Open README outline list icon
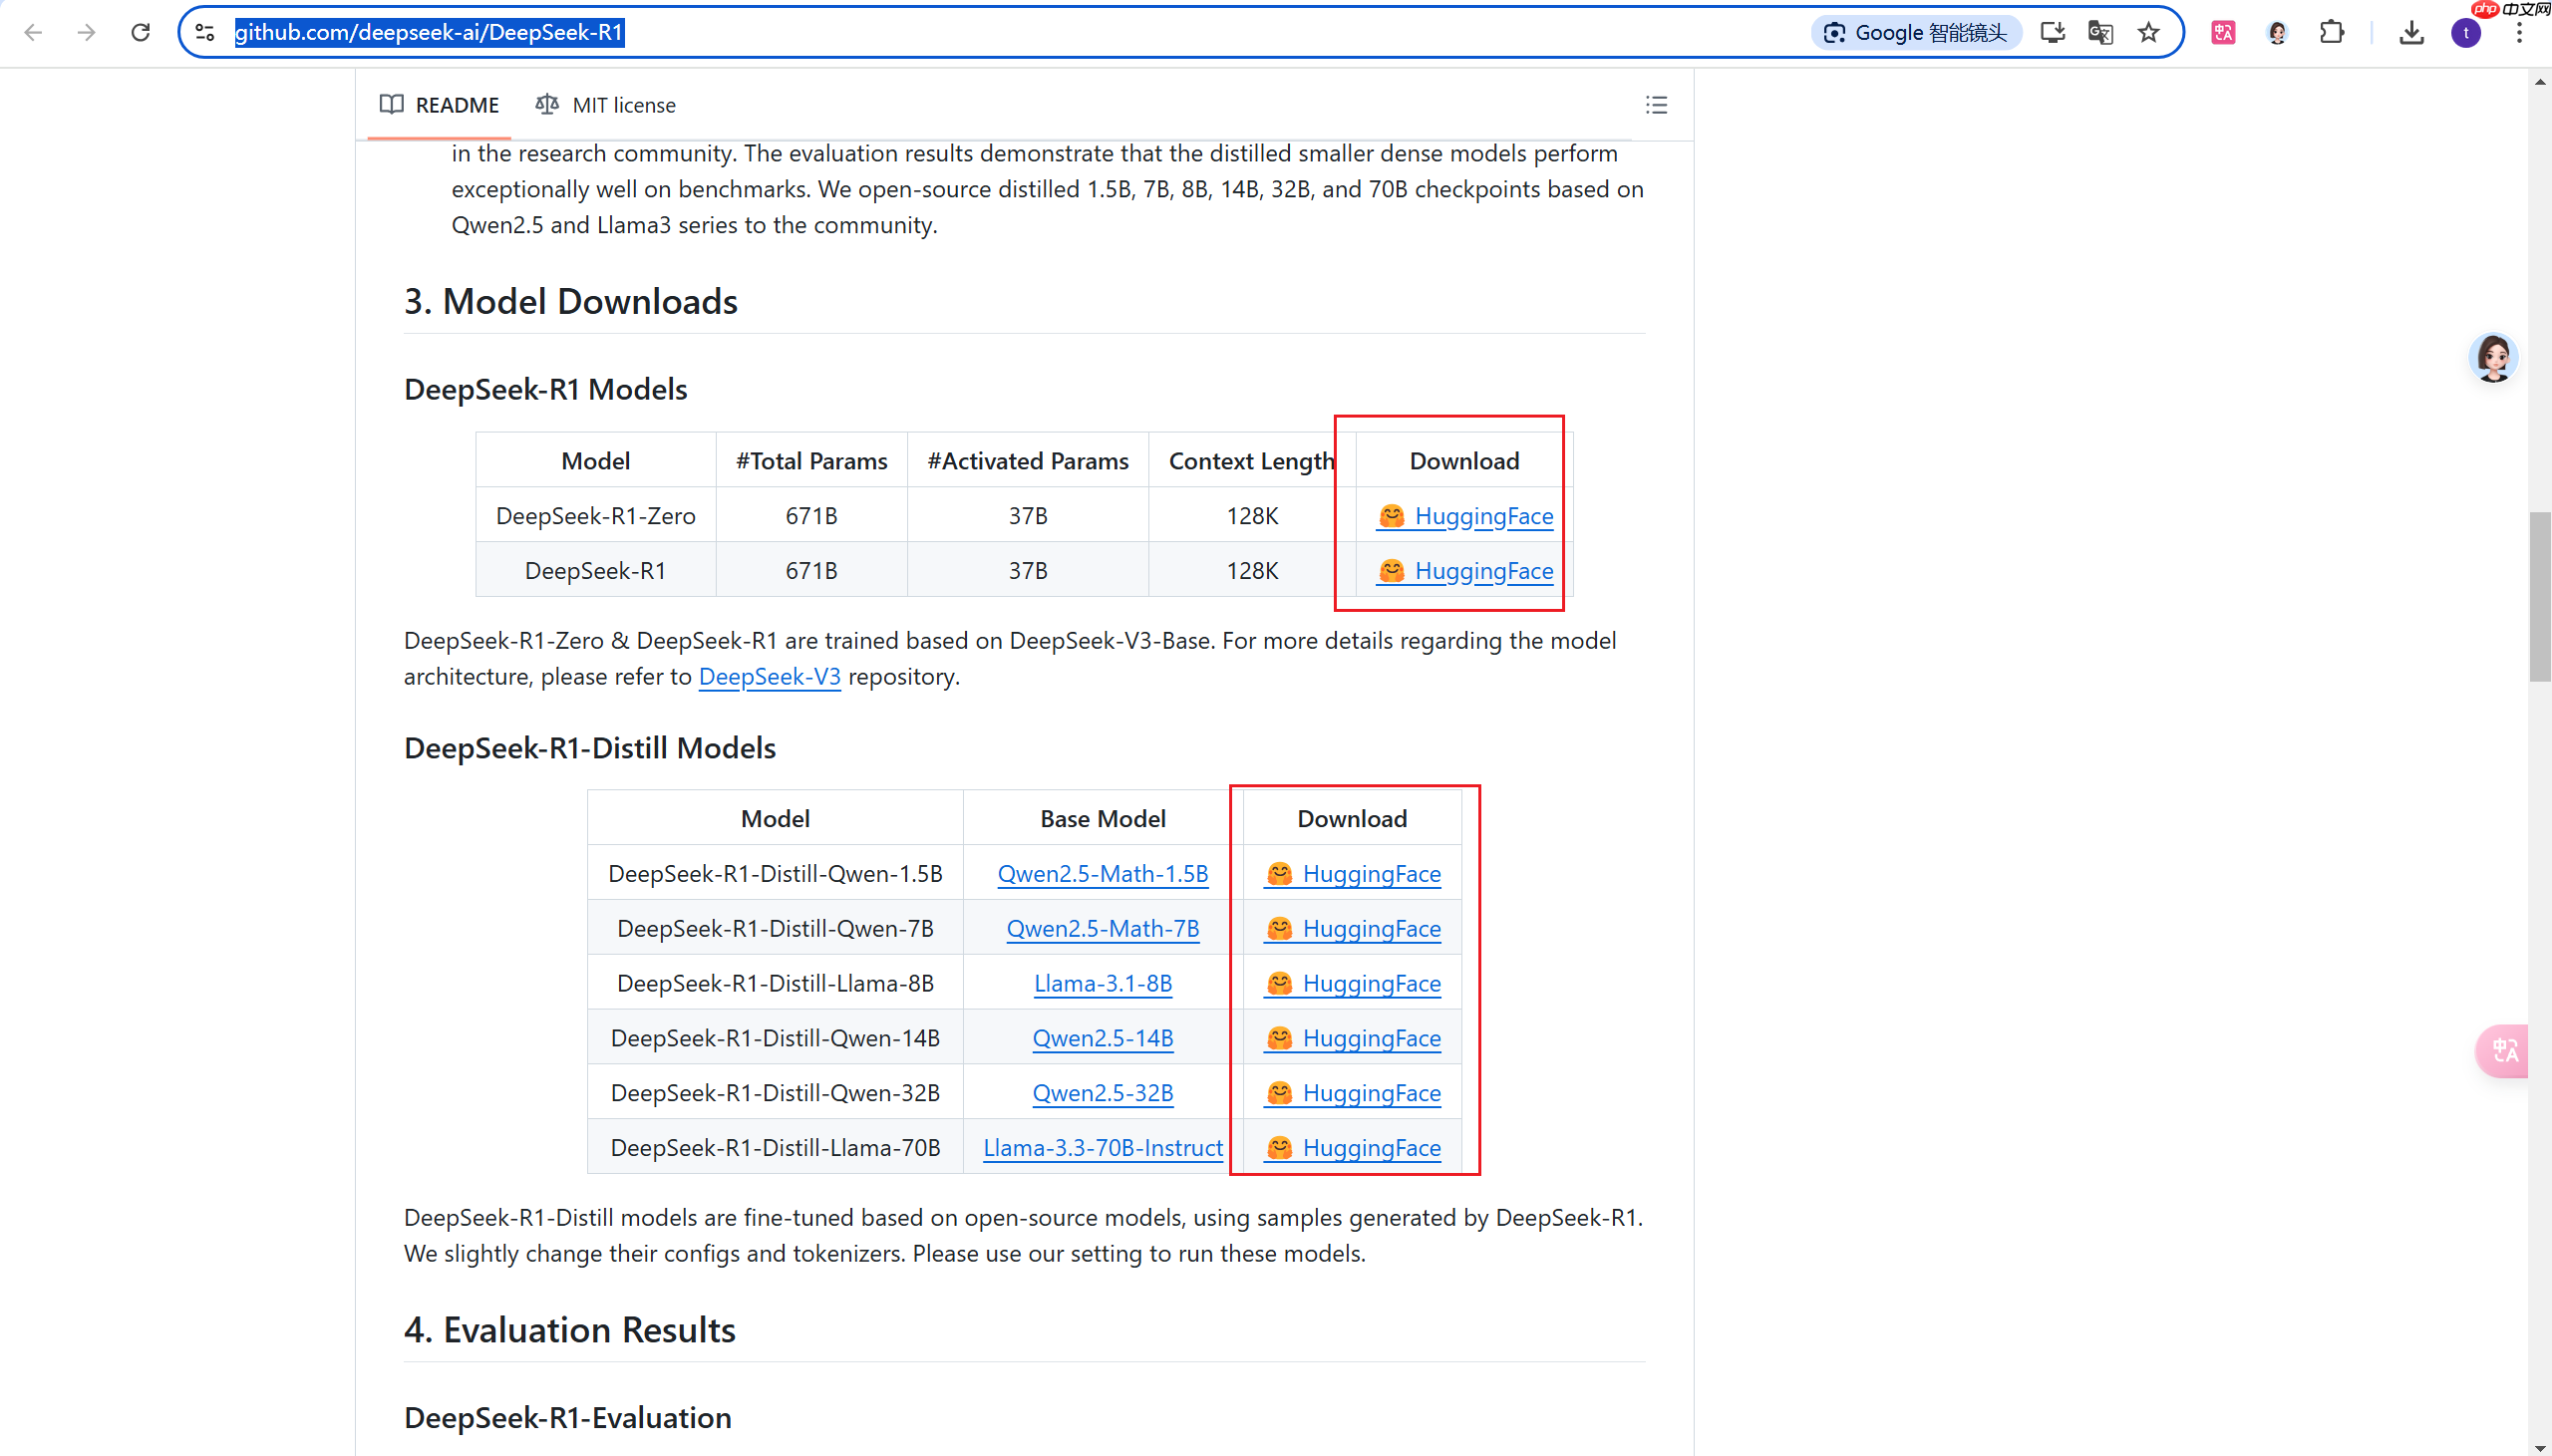The width and height of the screenshot is (2552, 1456). pyautogui.click(x=1656, y=105)
